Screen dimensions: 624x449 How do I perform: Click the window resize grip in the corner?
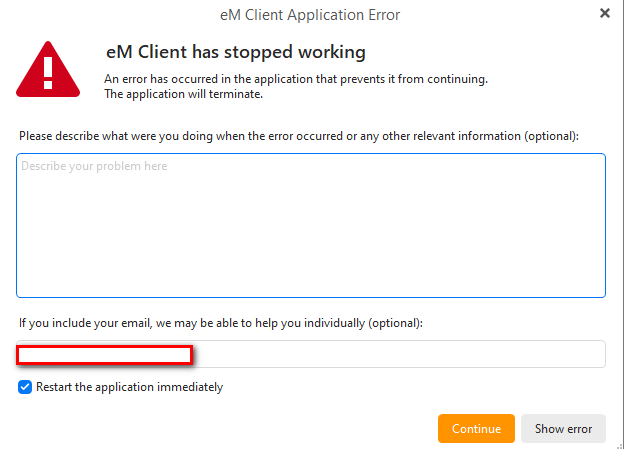coord(620,445)
